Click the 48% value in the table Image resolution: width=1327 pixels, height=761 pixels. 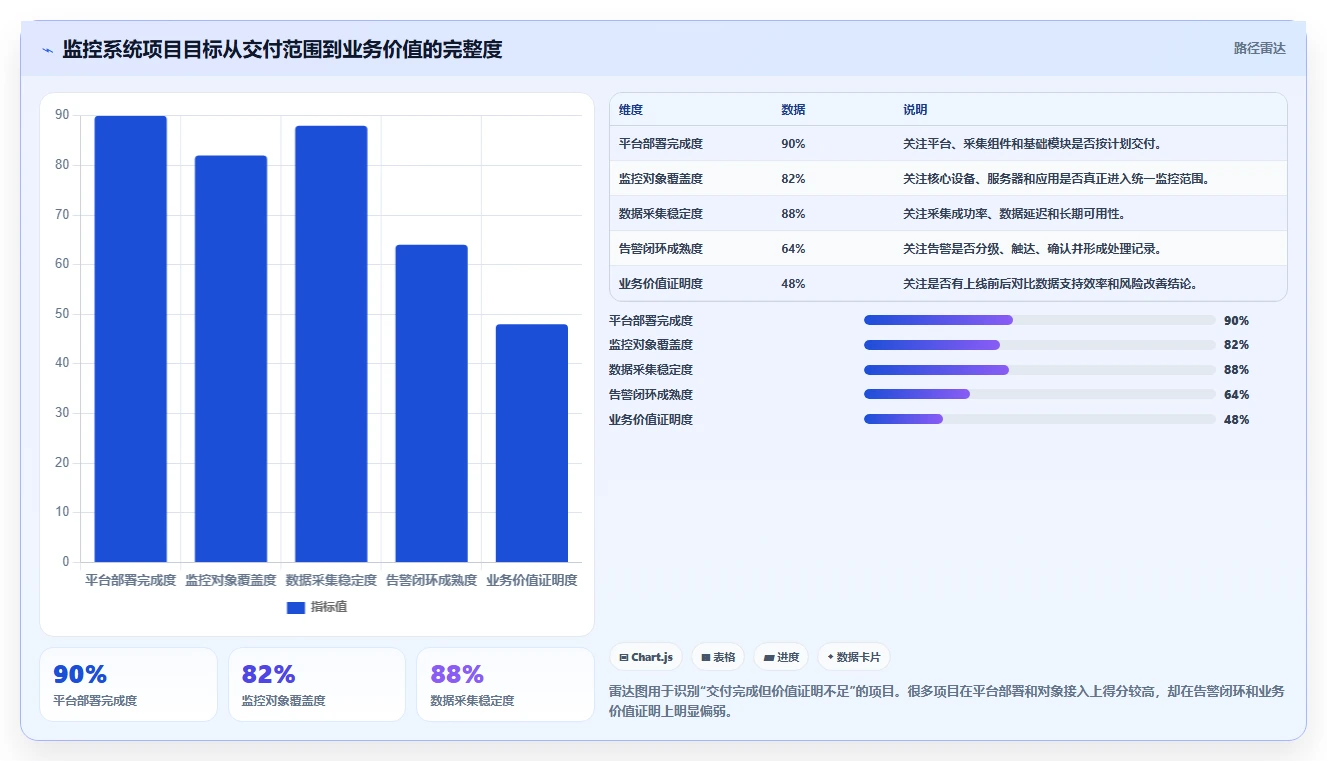click(793, 284)
